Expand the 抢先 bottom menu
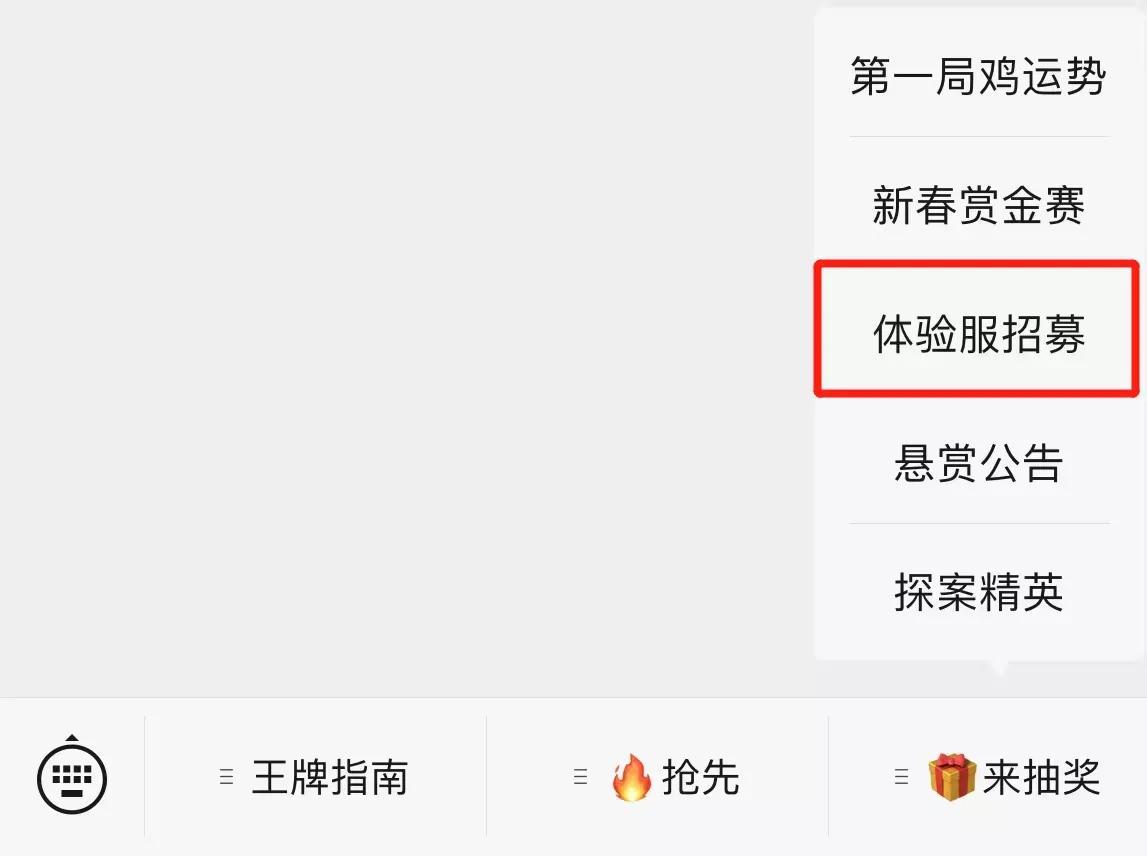This screenshot has width=1147, height=856. [x=657, y=777]
